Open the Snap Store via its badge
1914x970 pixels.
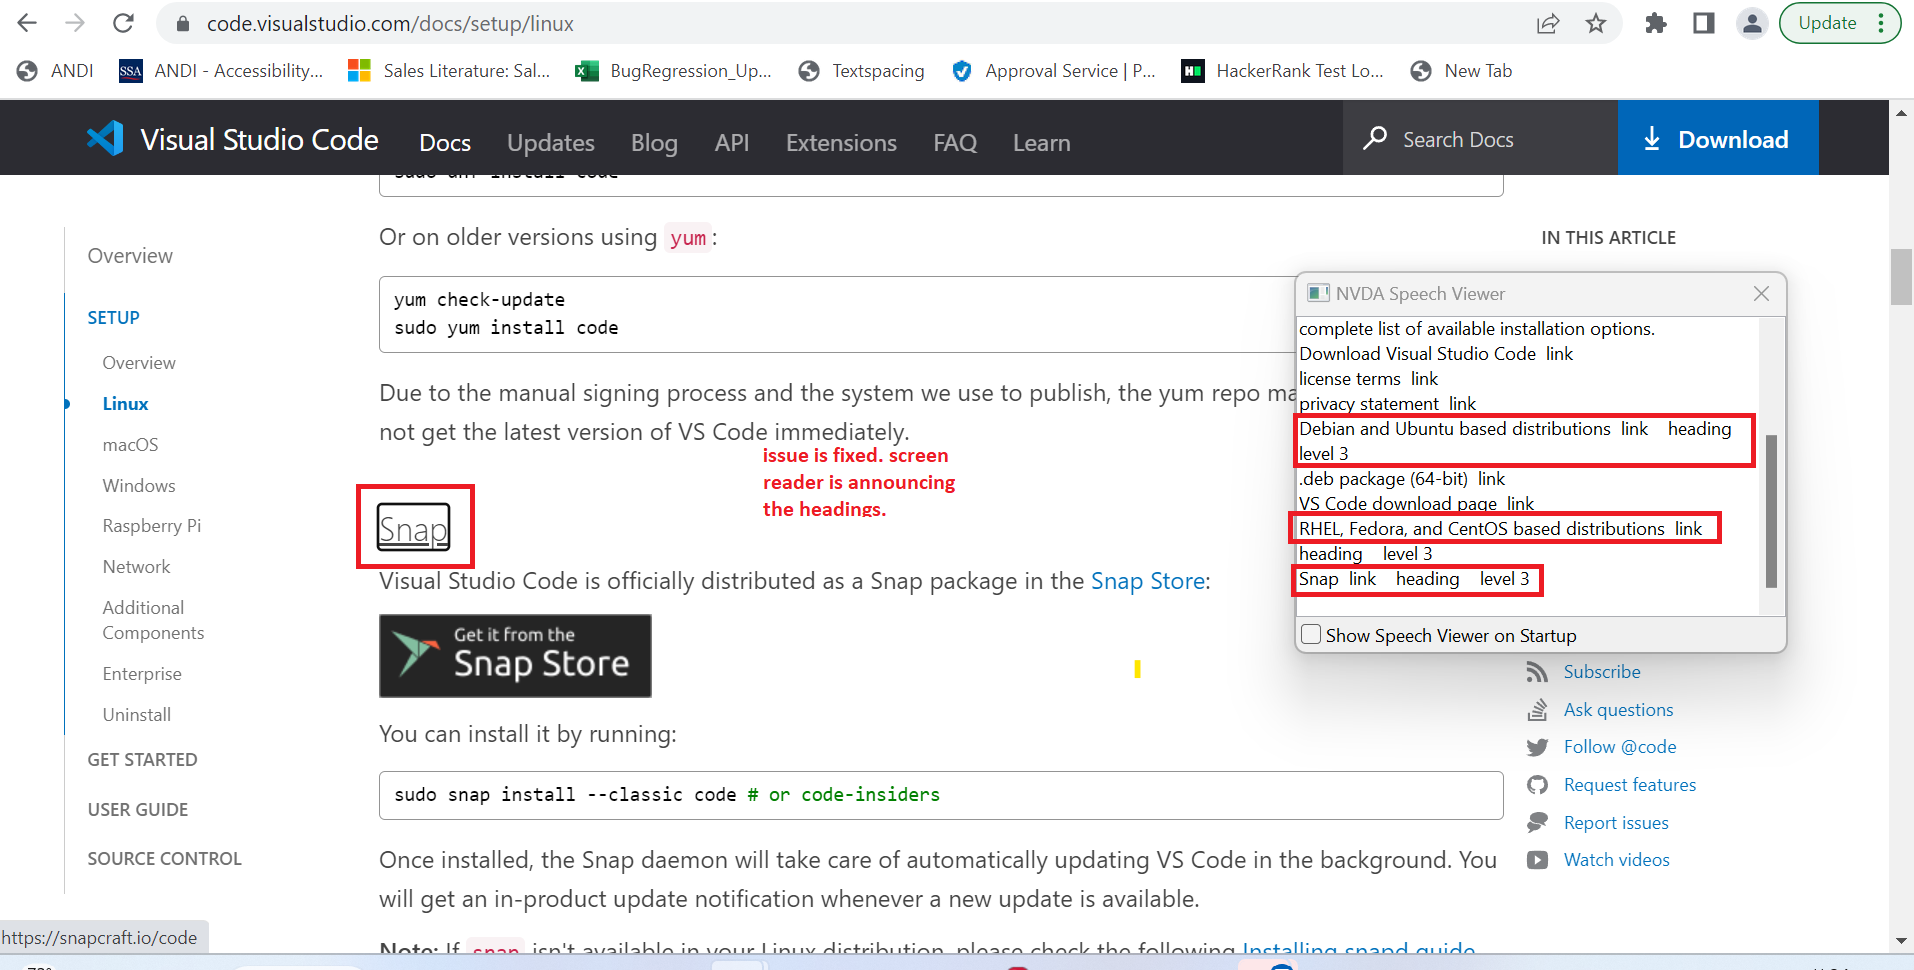click(x=514, y=655)
